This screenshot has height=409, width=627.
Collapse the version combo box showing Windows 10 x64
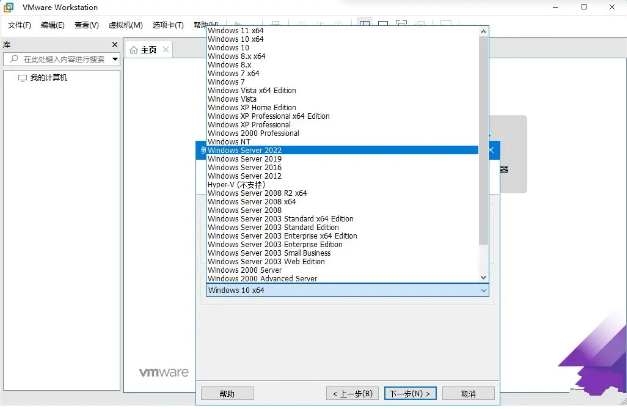click(483, 290)
